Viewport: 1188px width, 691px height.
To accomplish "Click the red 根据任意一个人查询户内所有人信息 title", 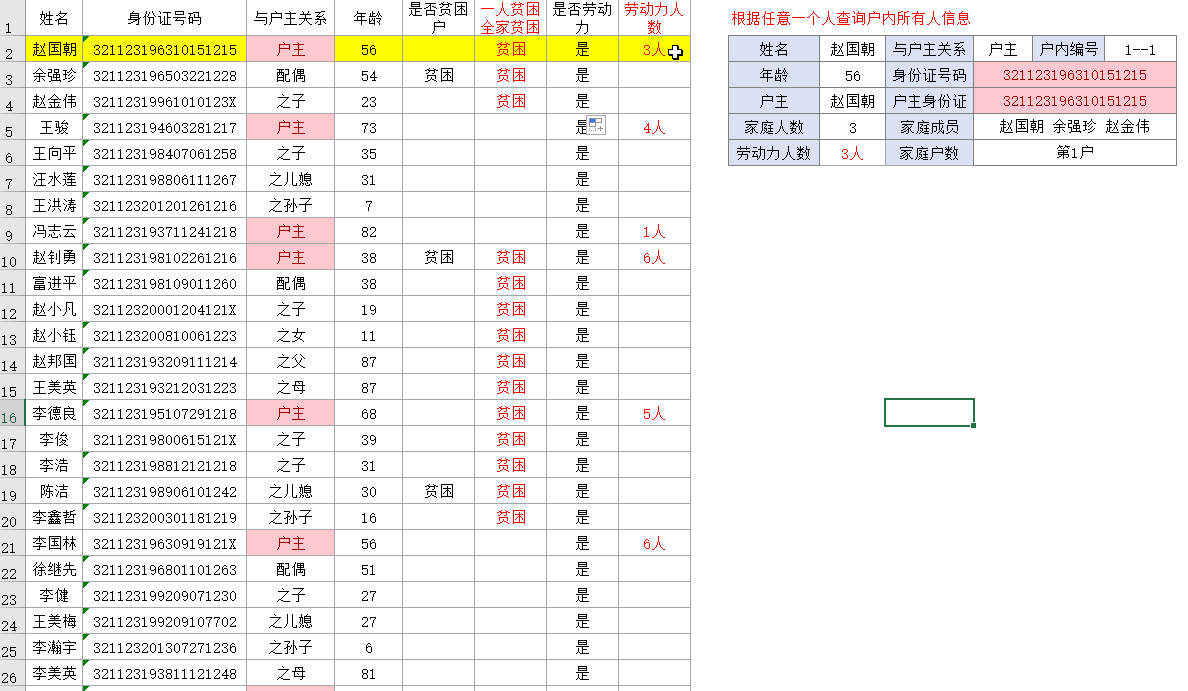I will [852, 18].
